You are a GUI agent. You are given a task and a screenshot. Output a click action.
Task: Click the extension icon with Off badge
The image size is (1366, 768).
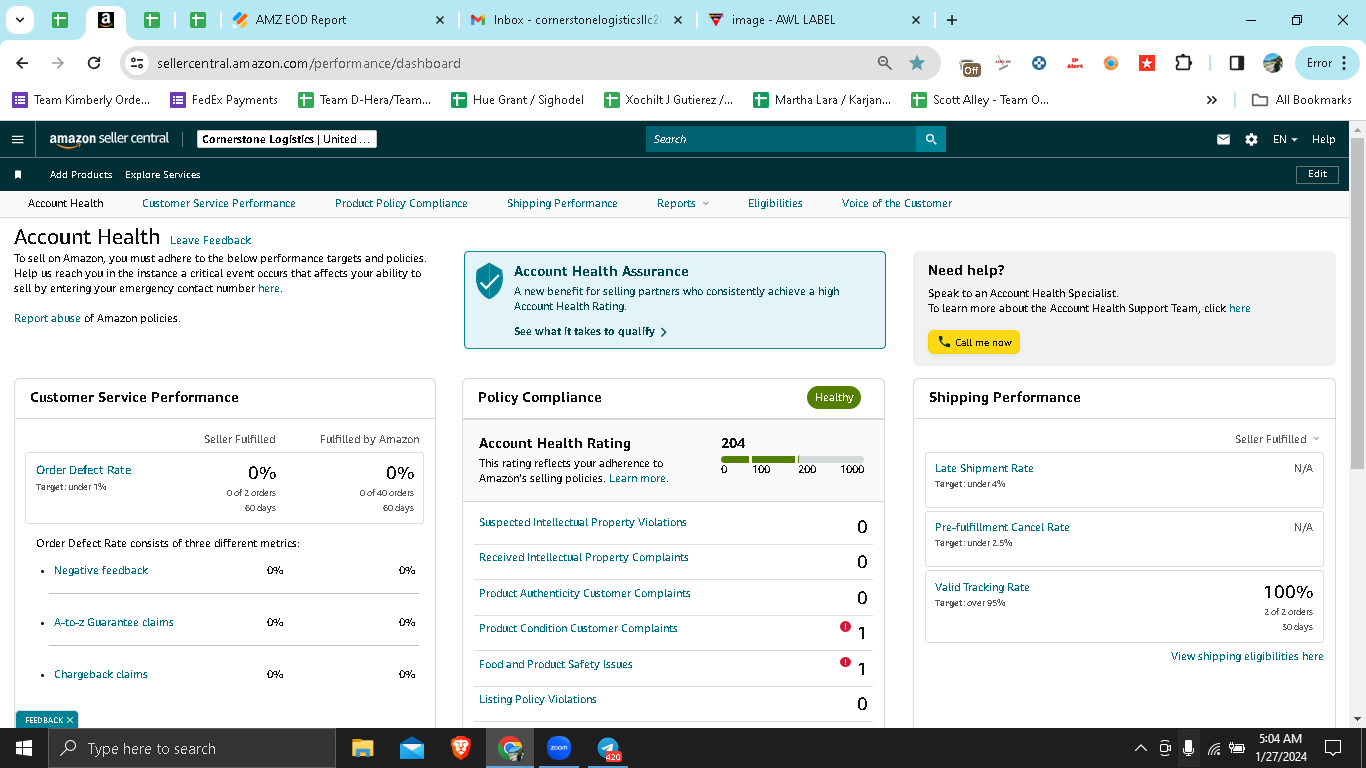[969, 65]
